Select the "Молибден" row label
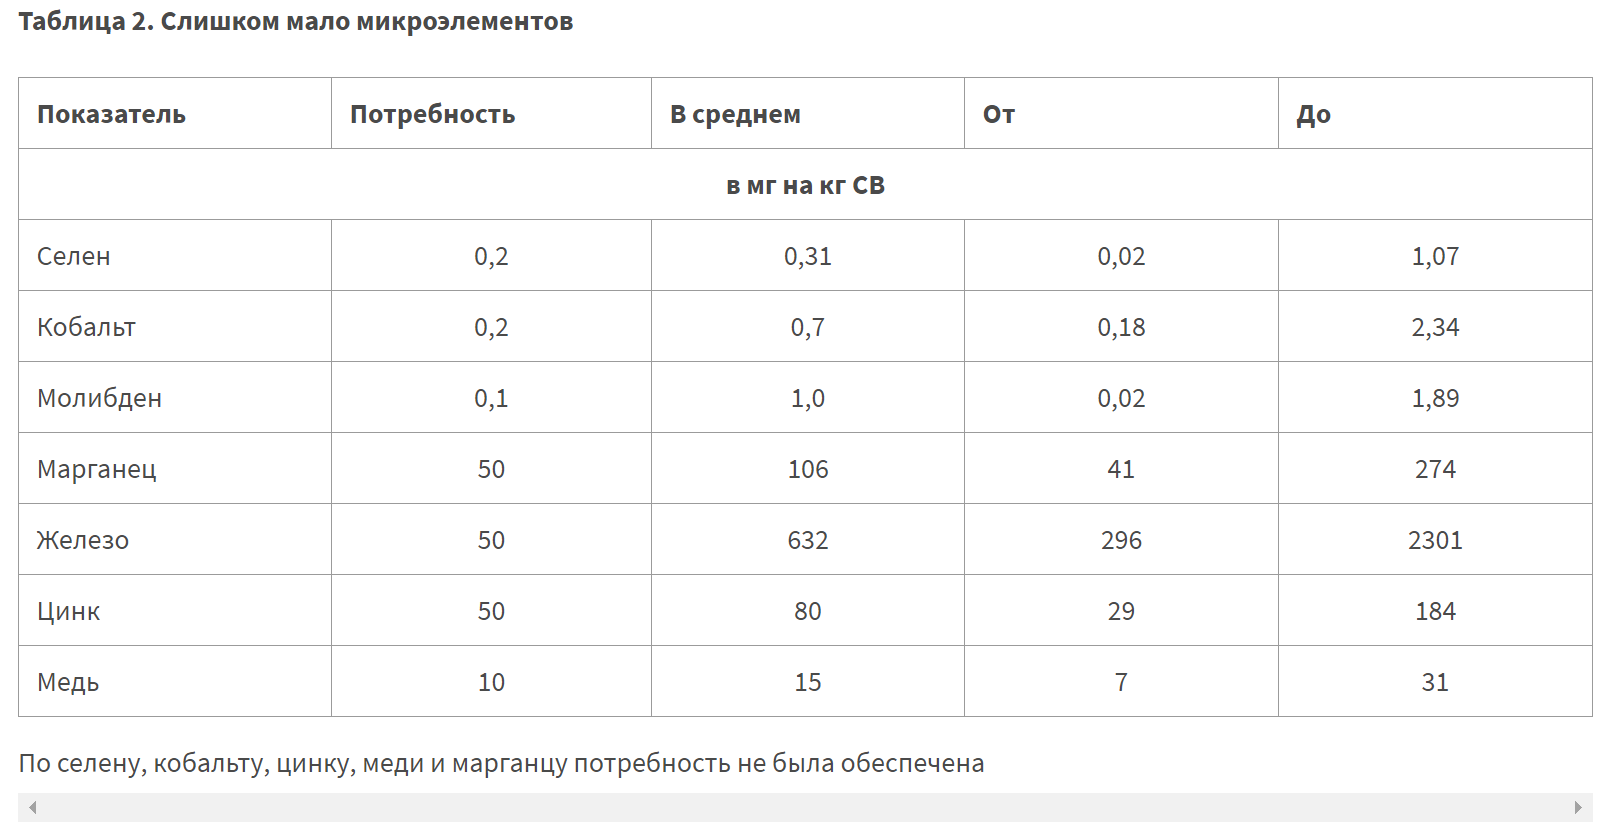The image size is (1619, 834). (99, 399)
